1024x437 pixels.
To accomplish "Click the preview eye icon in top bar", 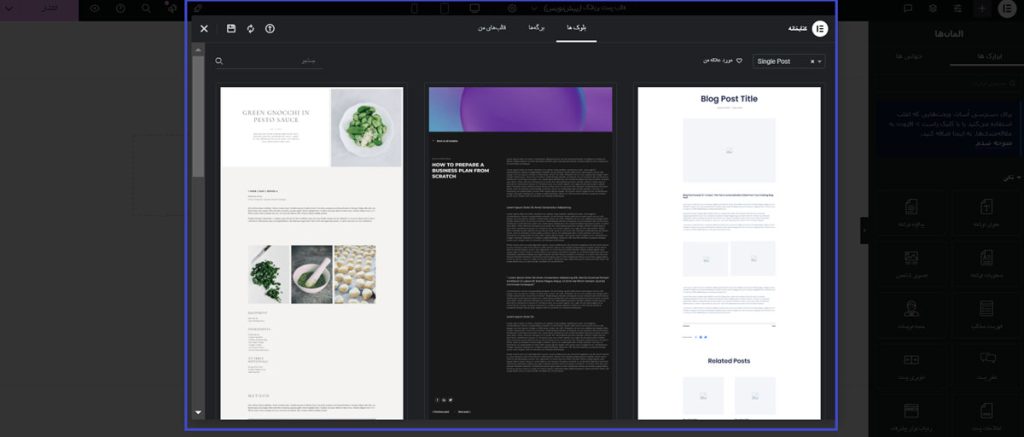I will tap(95, 8).
